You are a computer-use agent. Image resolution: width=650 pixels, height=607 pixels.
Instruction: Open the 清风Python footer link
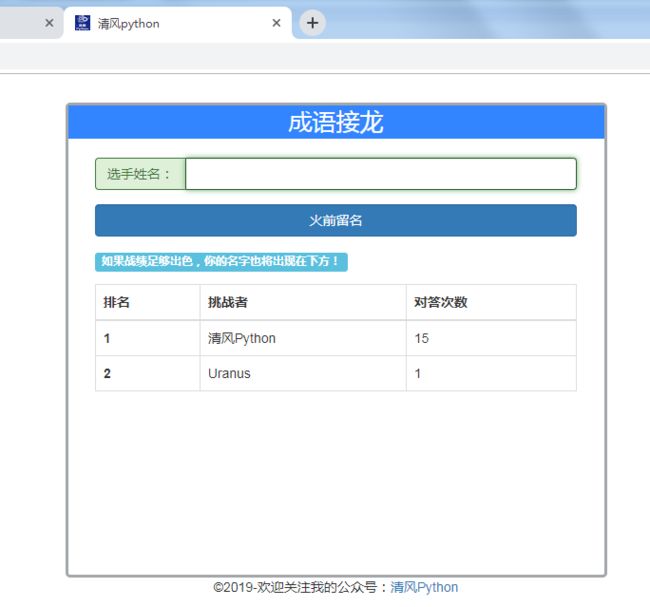tap(424, 587)
